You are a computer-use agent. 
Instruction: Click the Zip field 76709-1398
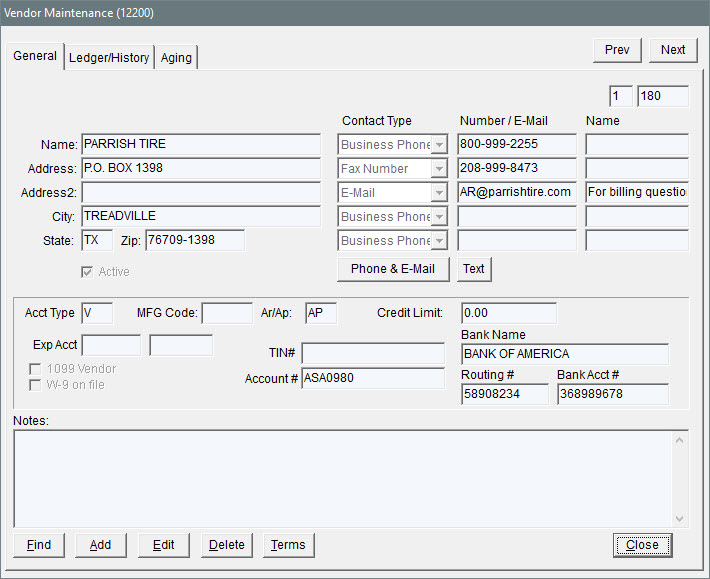coord(195,240)
